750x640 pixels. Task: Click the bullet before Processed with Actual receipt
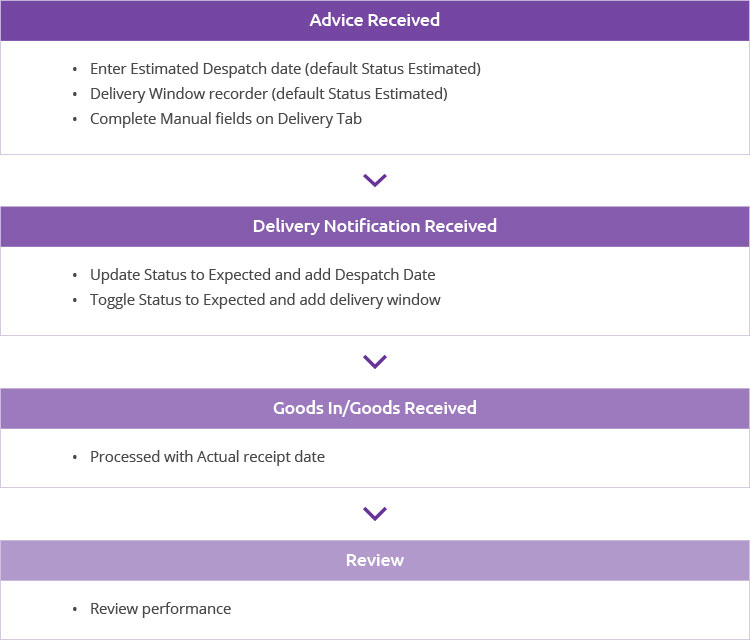coord(75,458)
